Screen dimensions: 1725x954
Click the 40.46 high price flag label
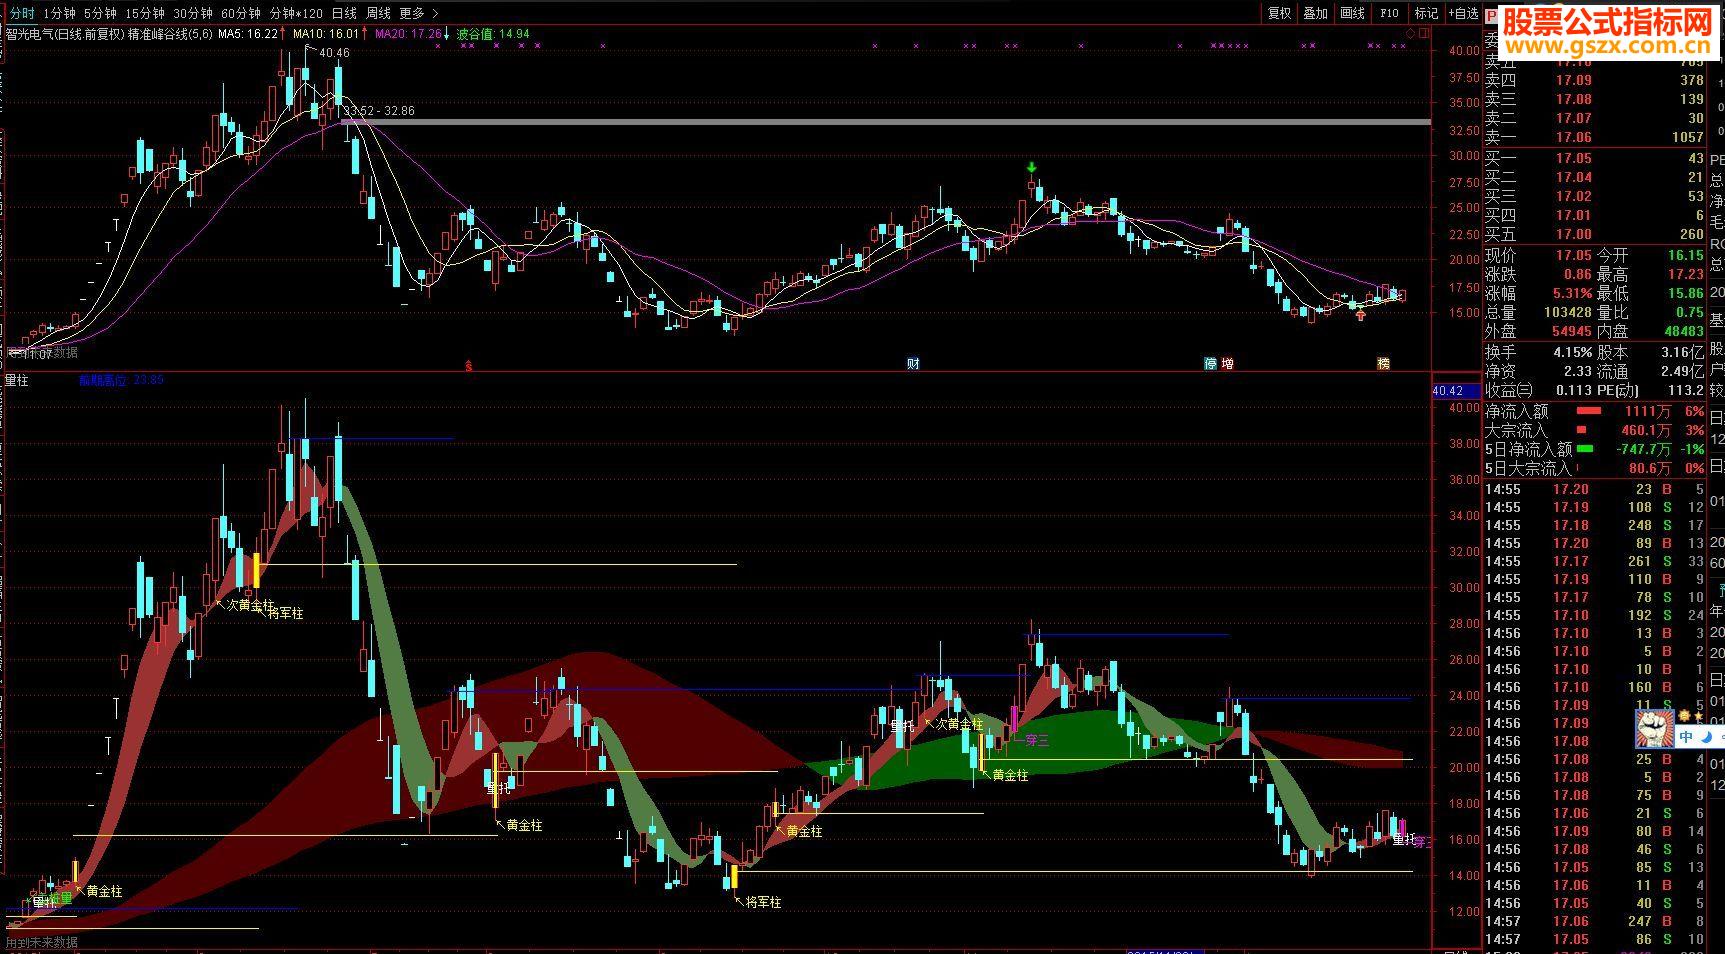(x=334, y=53)
